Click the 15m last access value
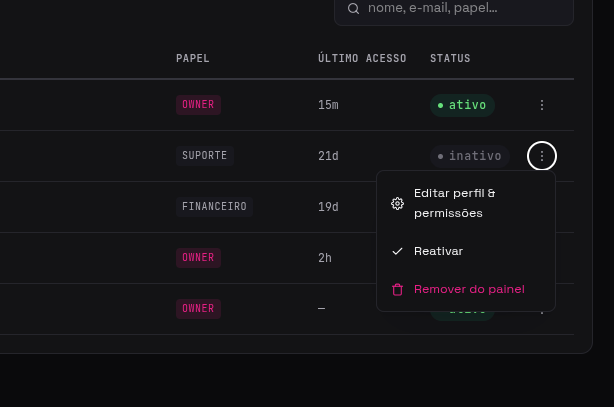This screenshot has height=407, width=614. pos(328,105)
